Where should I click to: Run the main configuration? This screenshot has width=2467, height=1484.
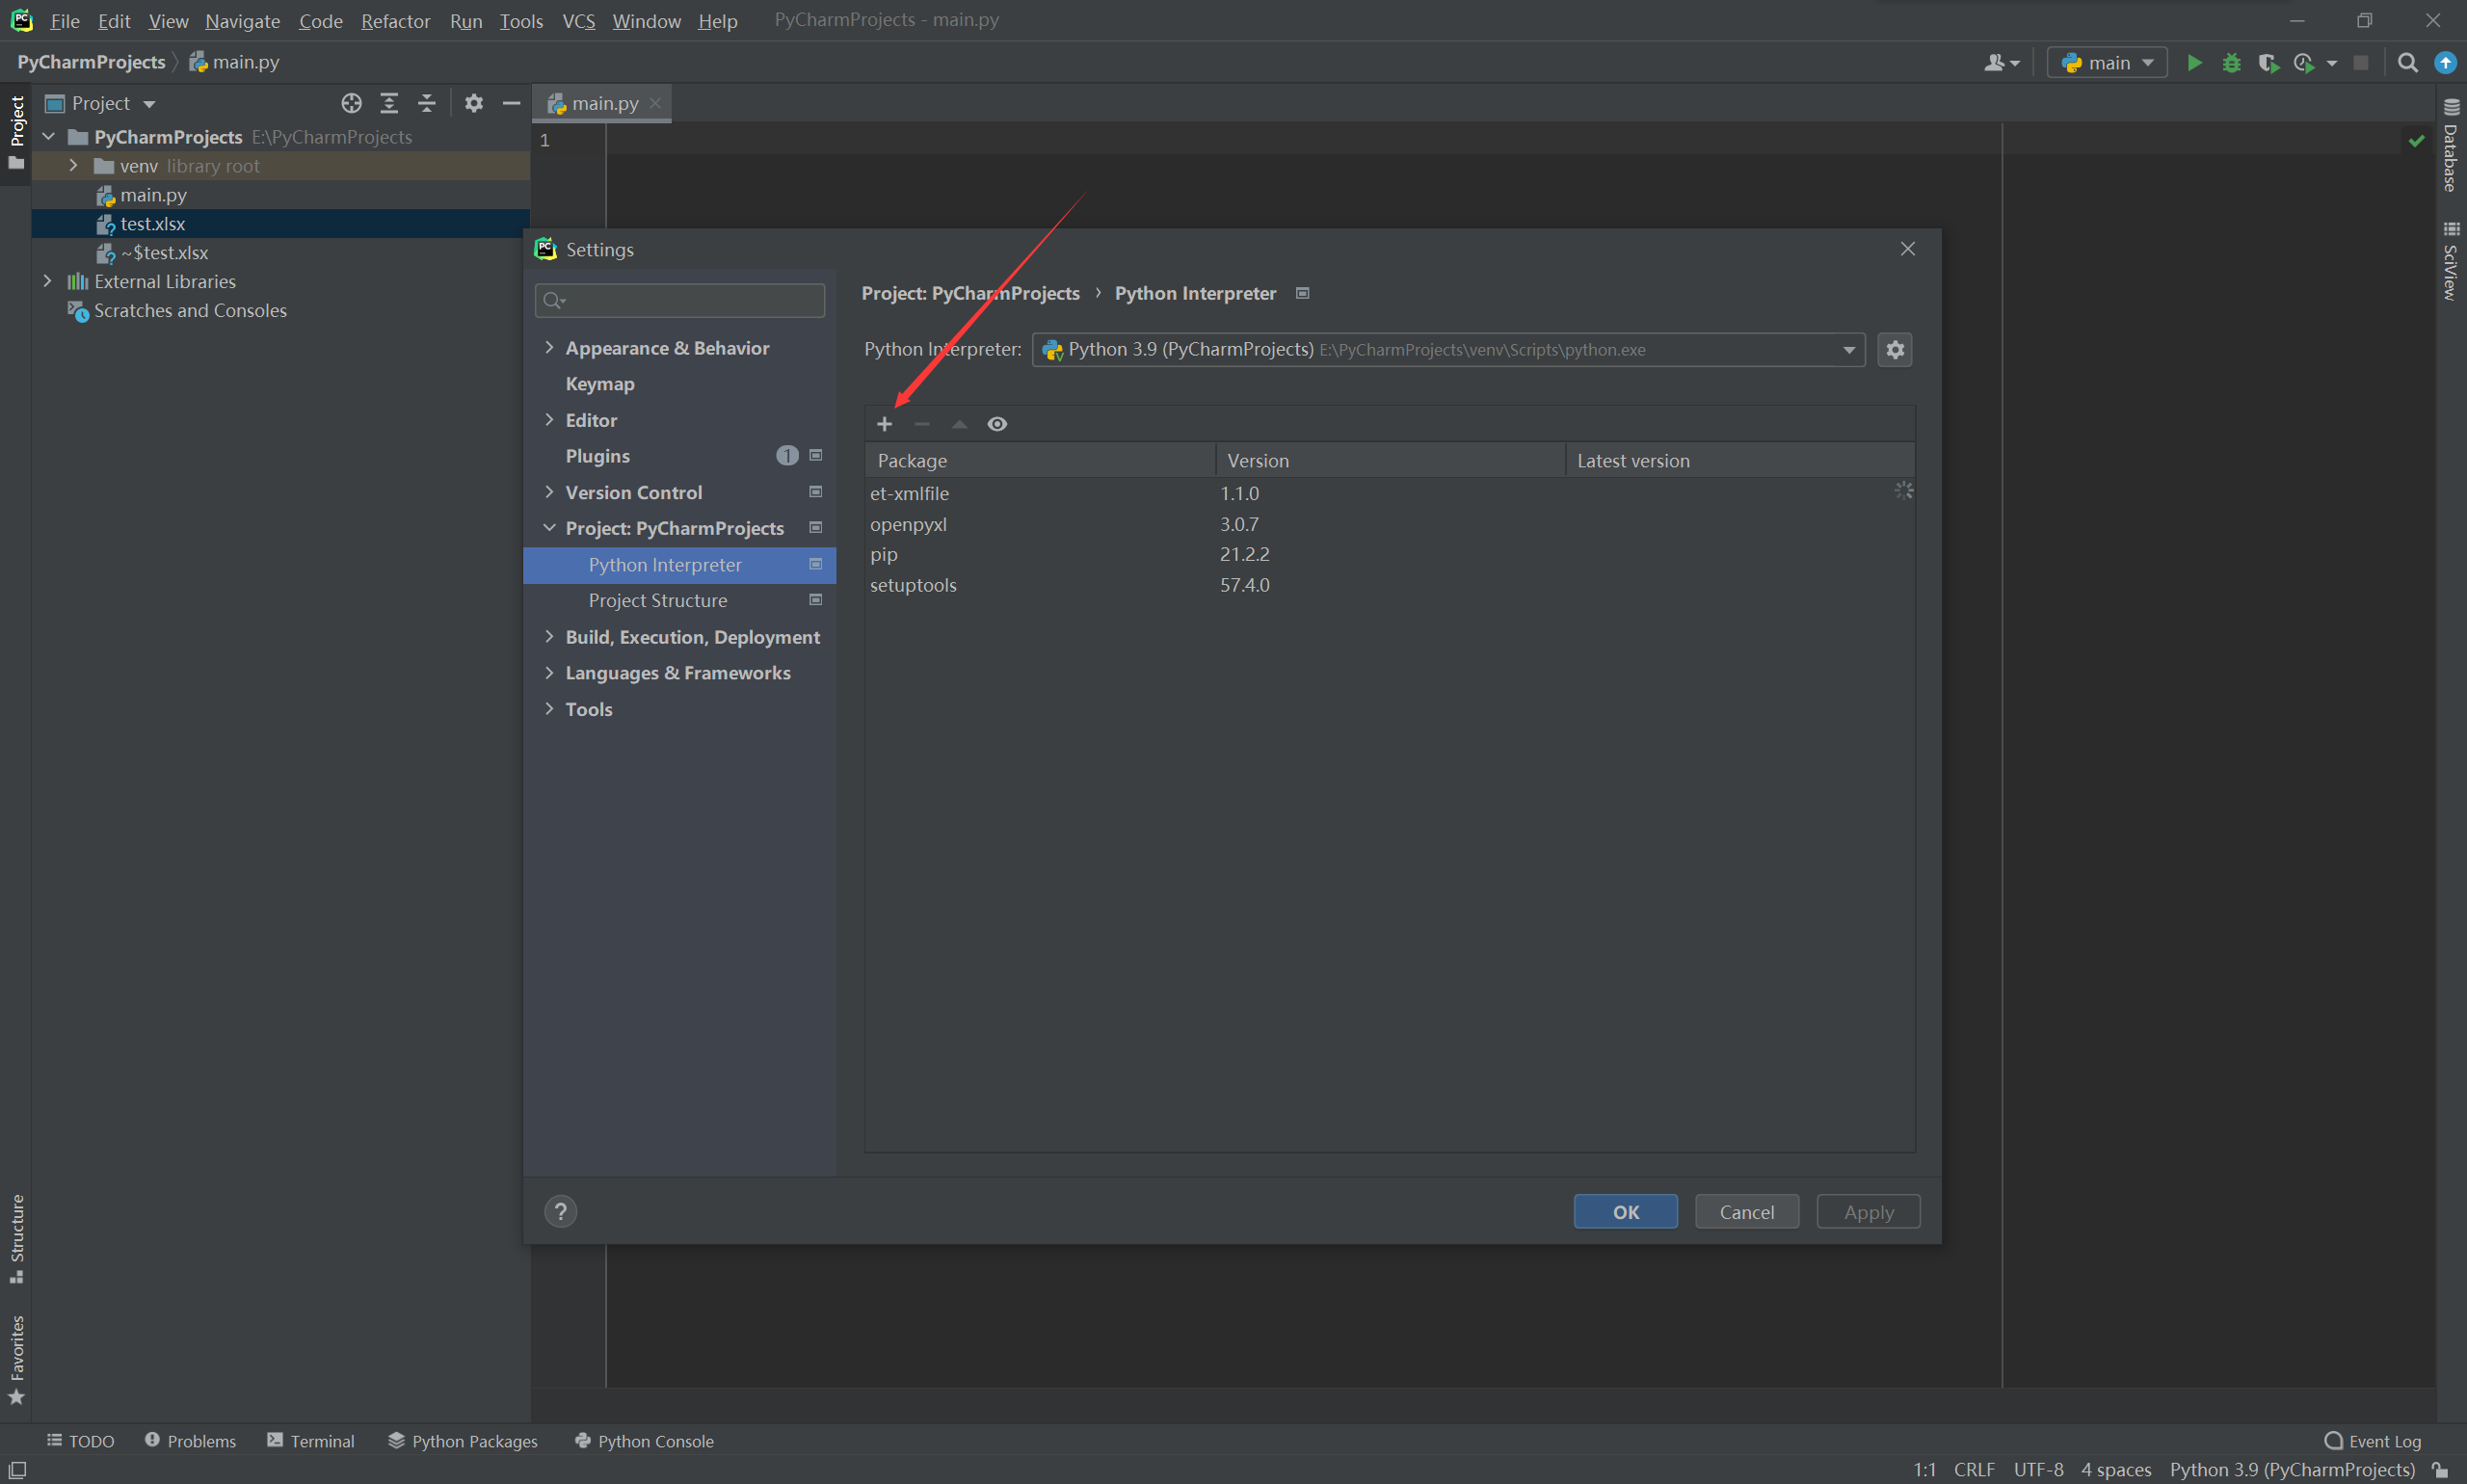click(x=2194, y=63)
